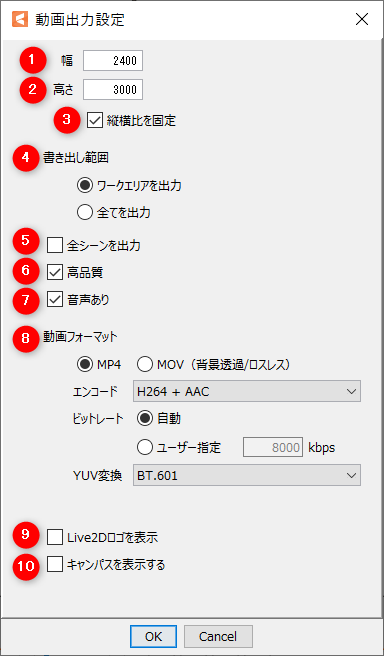Click the 高さ height input field
The width and height of the screenshot is (384, 656).
(x=113, y=90)
